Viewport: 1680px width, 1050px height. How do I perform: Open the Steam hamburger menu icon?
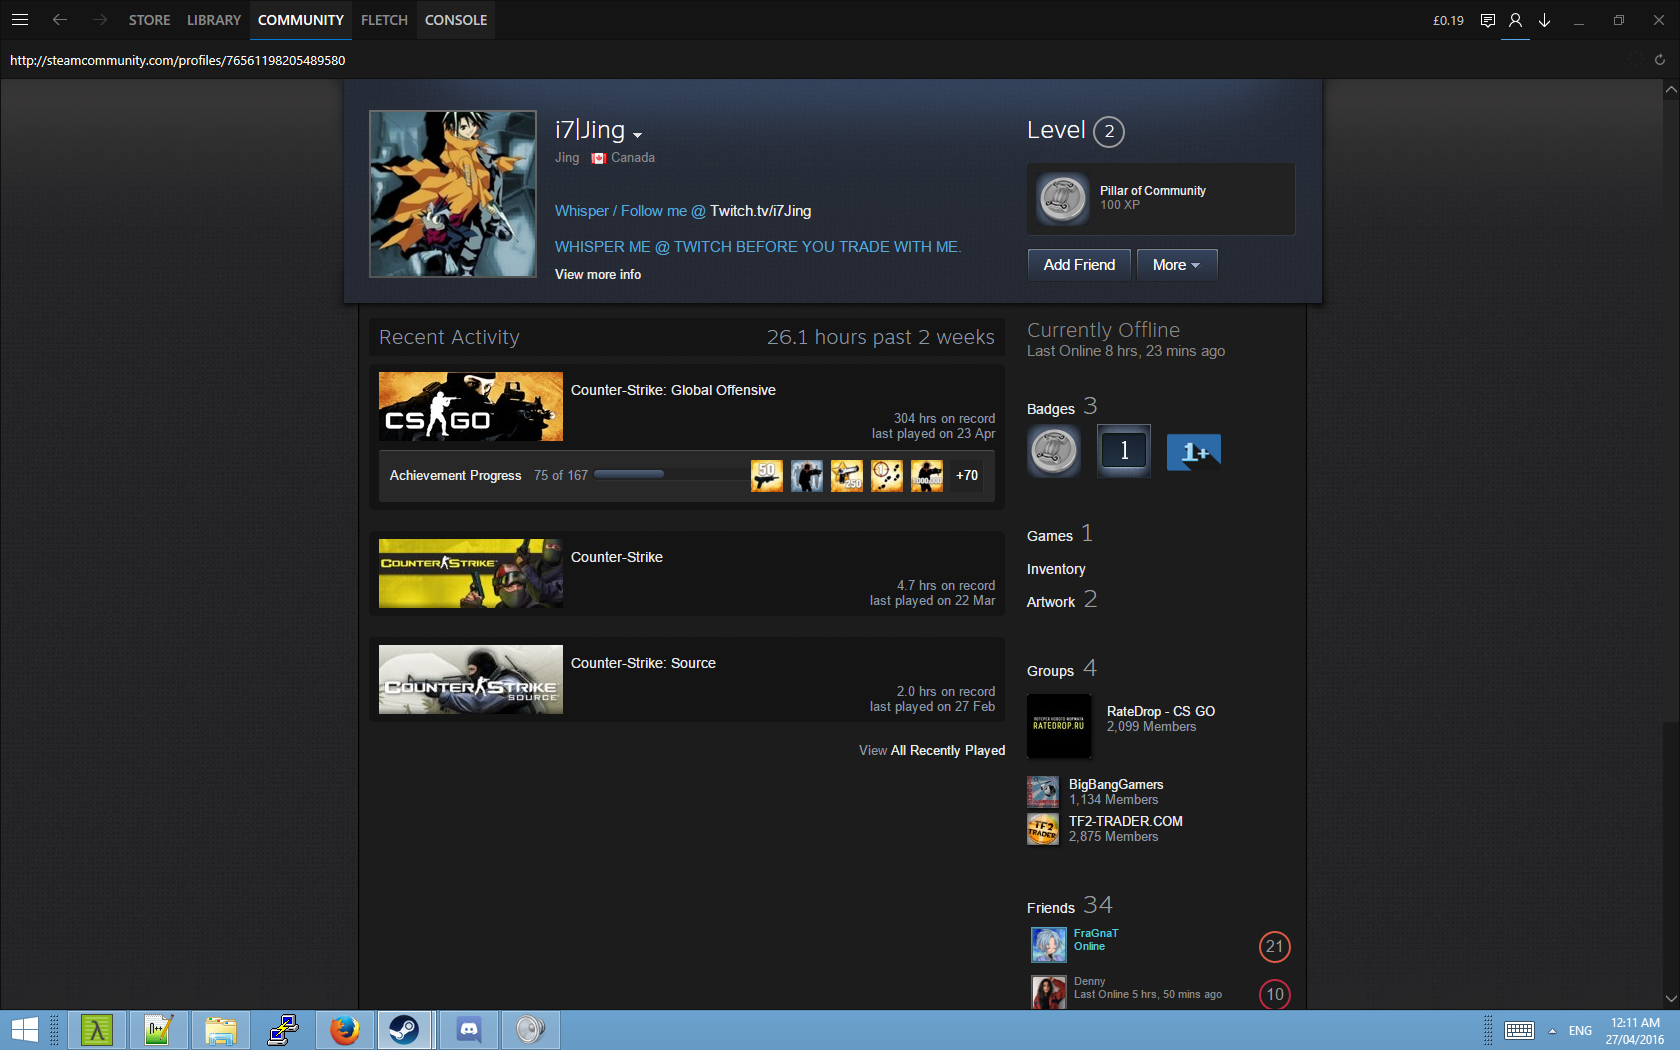click(19, 20)
